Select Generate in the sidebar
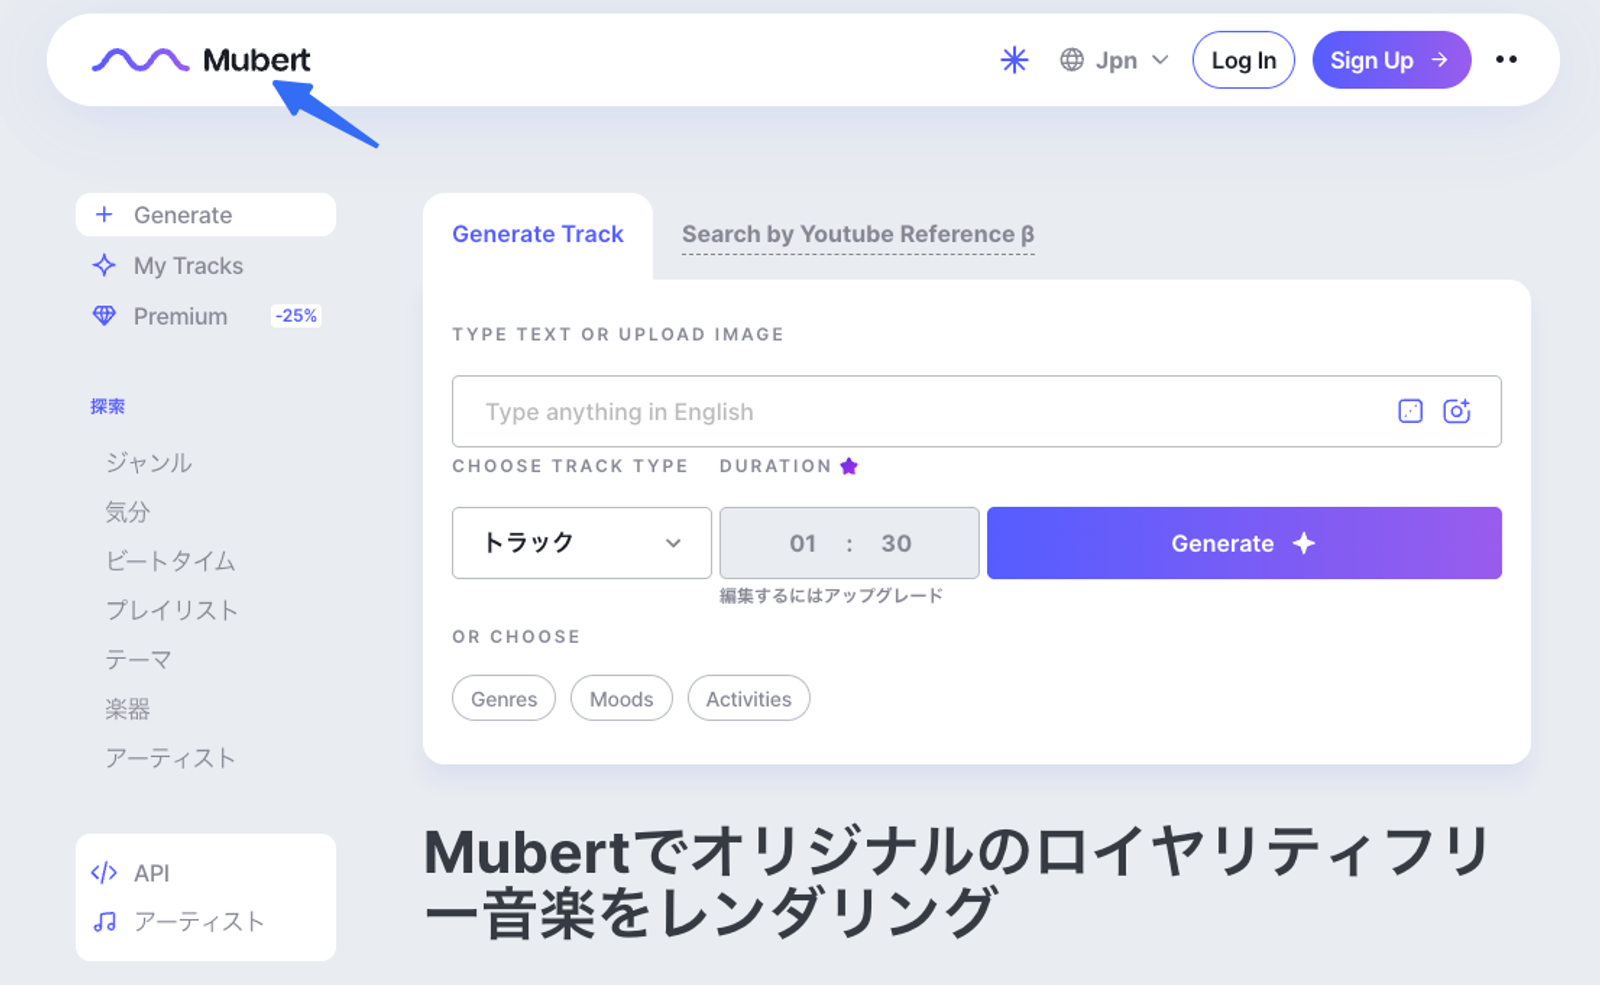The height and width of the screenshot is (985, 1600). [206, 215]
